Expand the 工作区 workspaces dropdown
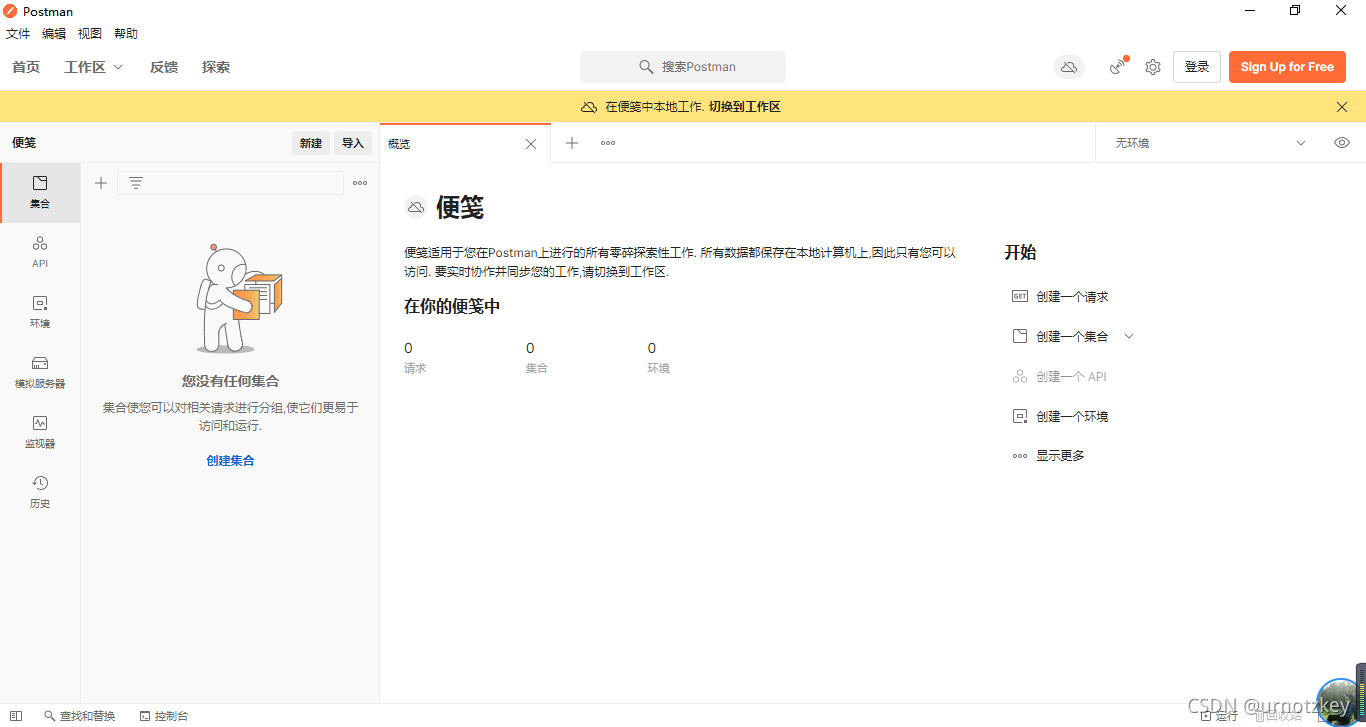1366x727 pixels. 93,67
